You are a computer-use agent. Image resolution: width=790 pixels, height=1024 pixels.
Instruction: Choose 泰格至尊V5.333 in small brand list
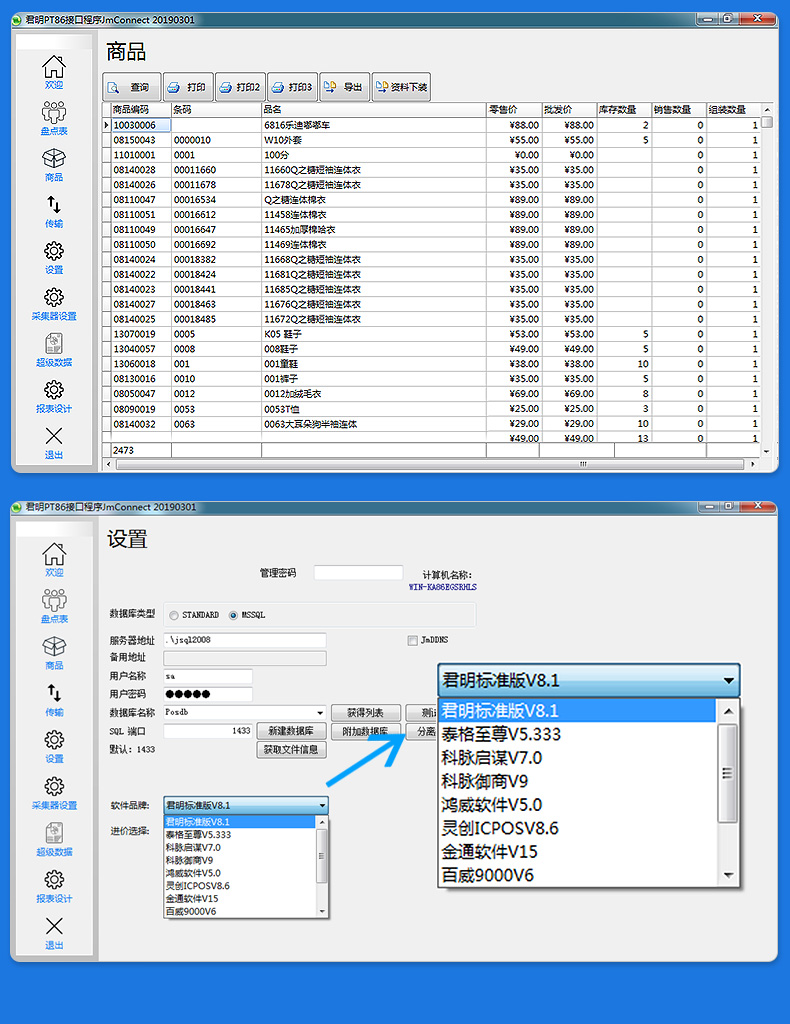(x=240, y=835)
